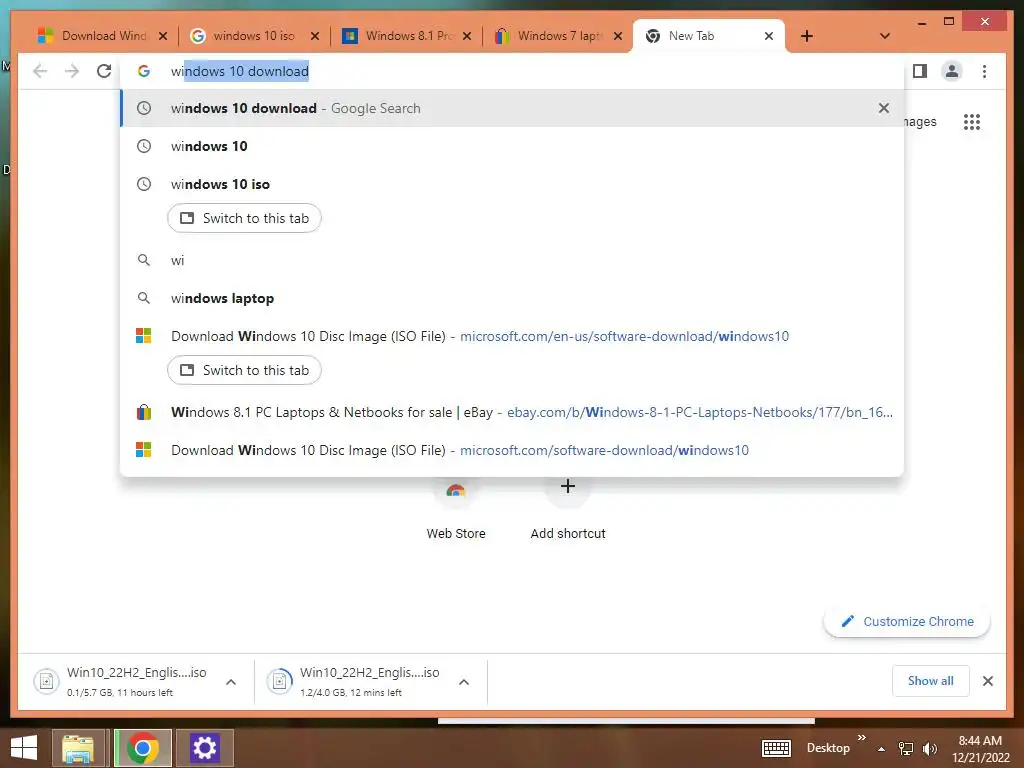Open the network tray icon
1024x768 pixels.
[906, 749]
